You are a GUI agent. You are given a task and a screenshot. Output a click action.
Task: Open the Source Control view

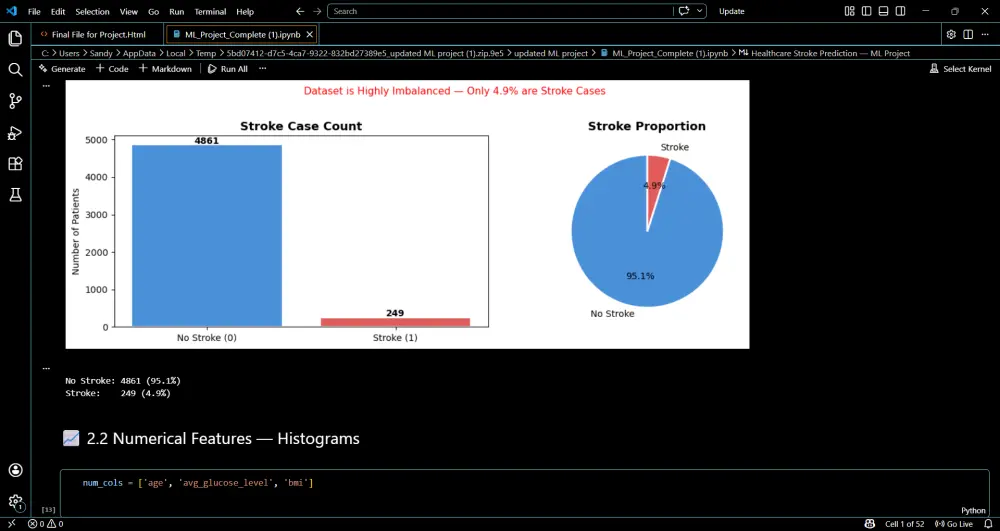(x=15, y=101)
